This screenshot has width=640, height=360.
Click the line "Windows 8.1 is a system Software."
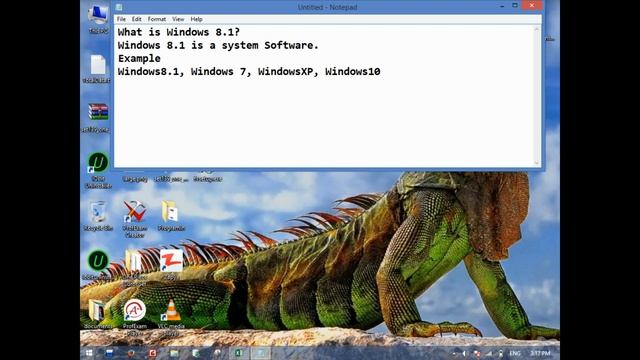pyautogui.click(x=218, y=45)
